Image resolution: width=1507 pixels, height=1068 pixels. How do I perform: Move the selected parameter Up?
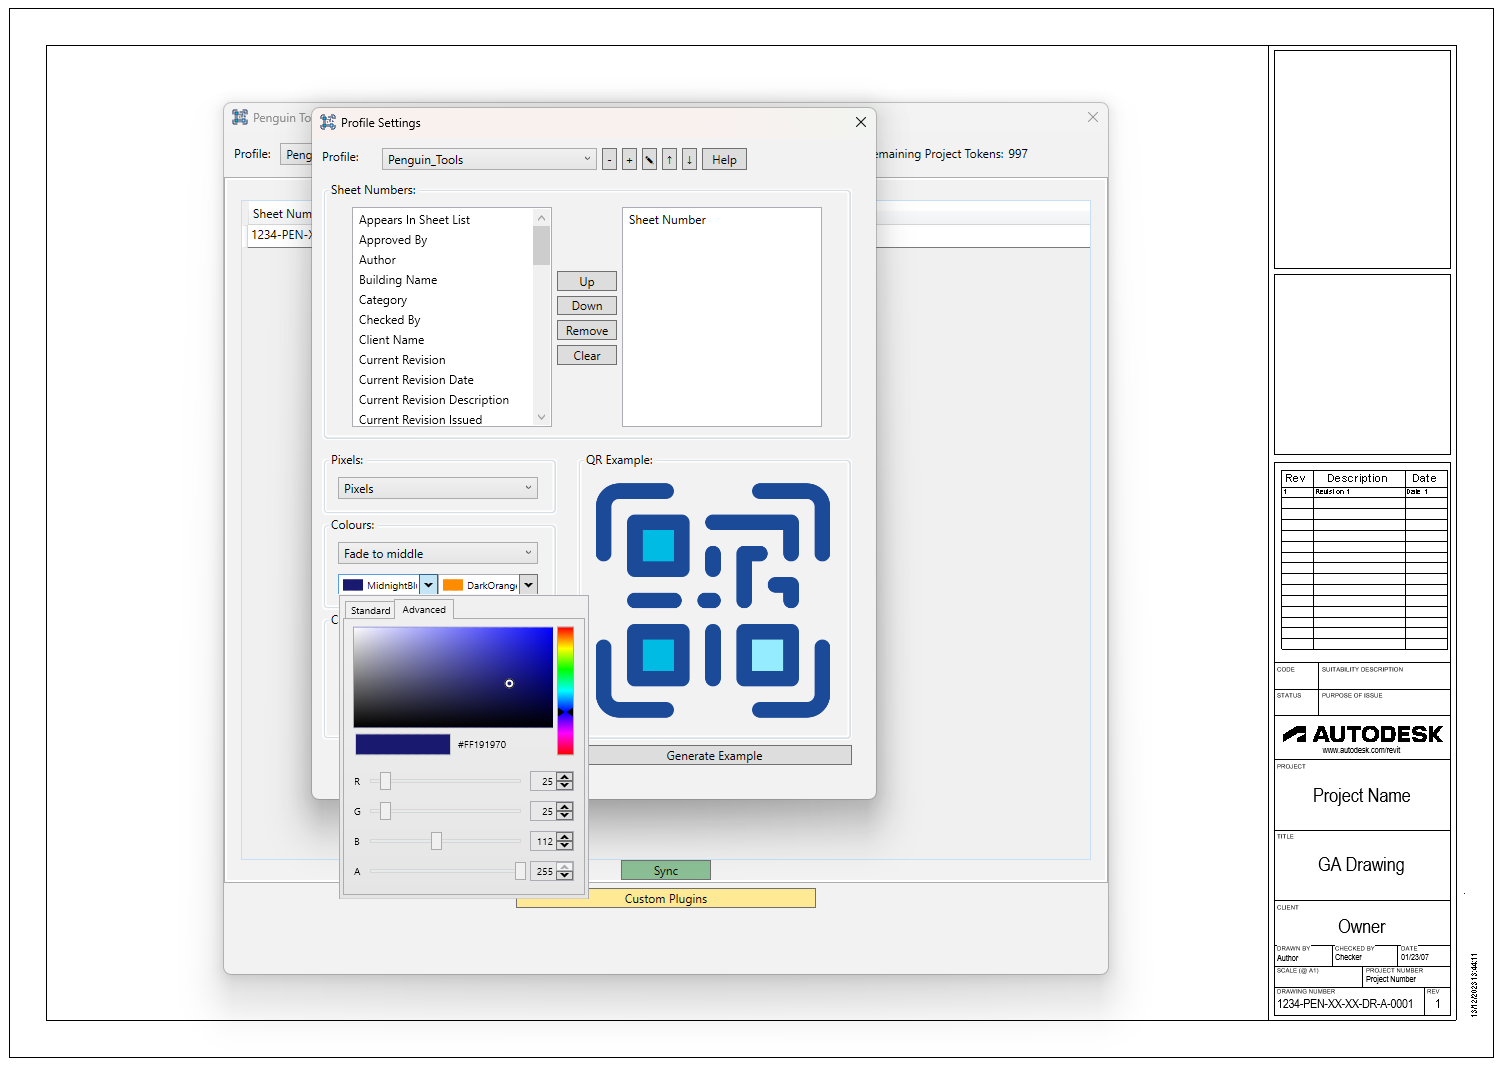tap(587, 282)
